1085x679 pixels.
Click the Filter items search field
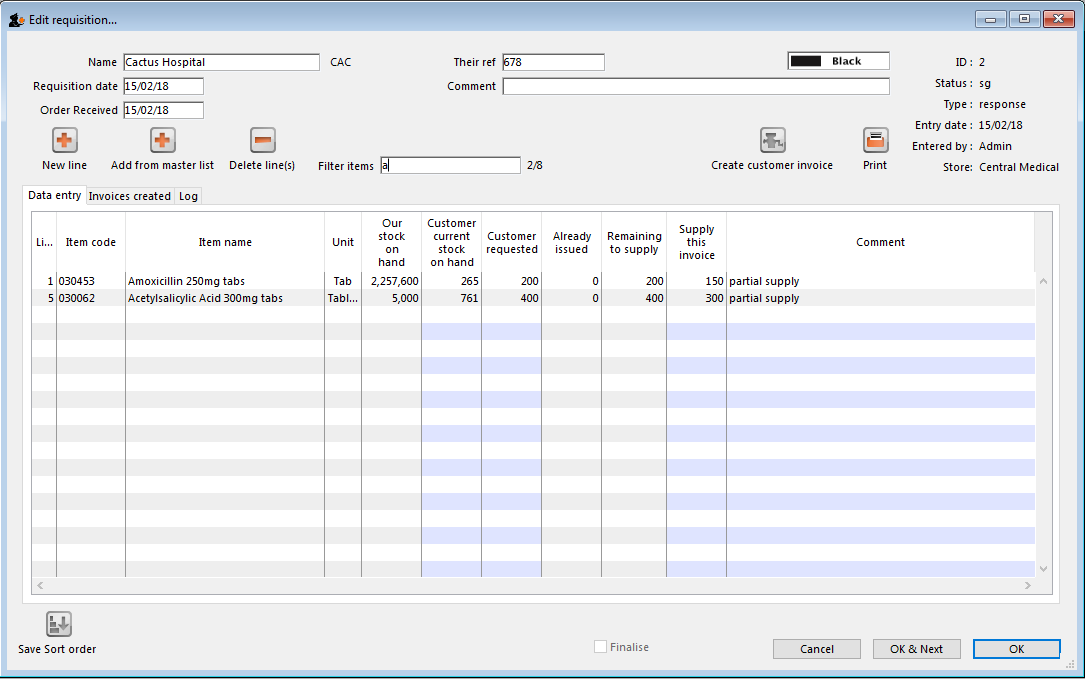(450, 165)
